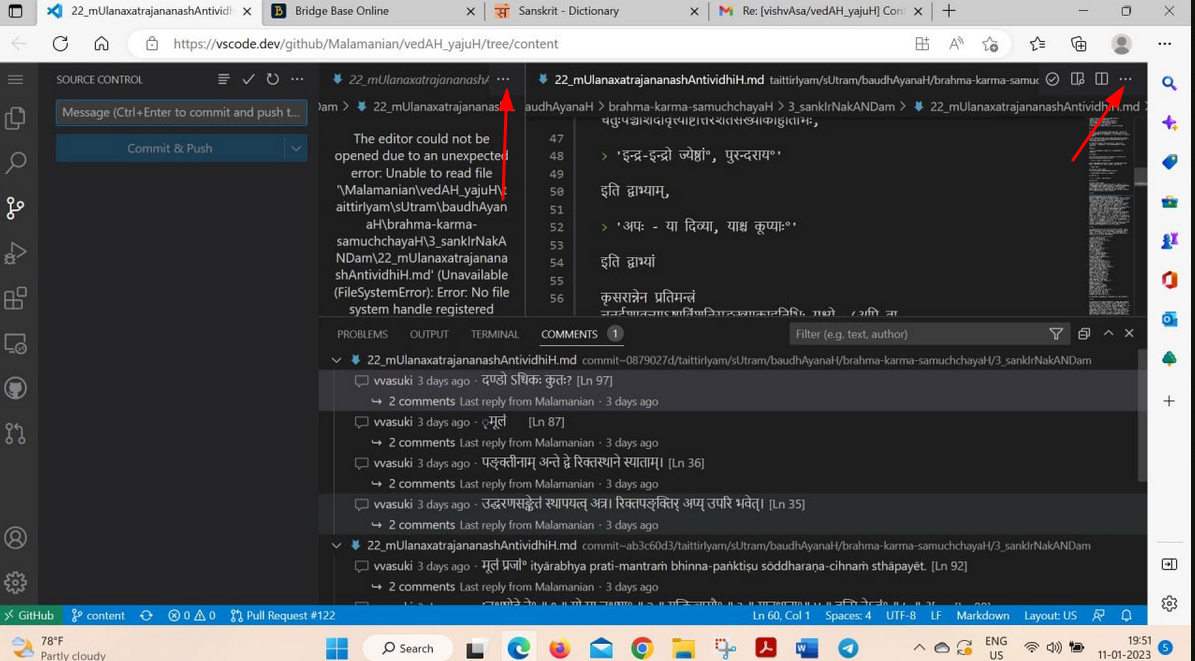Select the COMMENTS panel tab
1195x661 pixels.
569,334
